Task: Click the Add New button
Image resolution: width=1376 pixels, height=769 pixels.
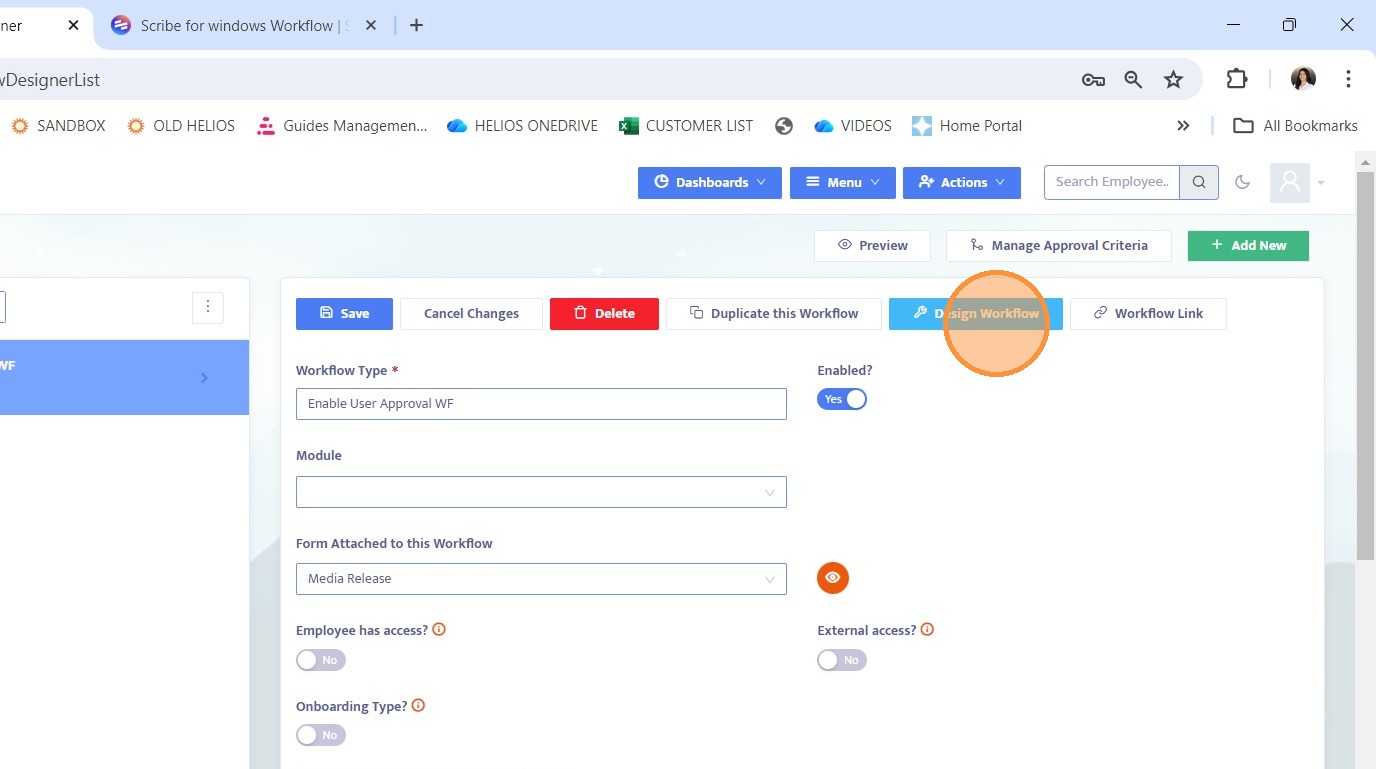Action: pyautogui.click(x=1248, y=245)
